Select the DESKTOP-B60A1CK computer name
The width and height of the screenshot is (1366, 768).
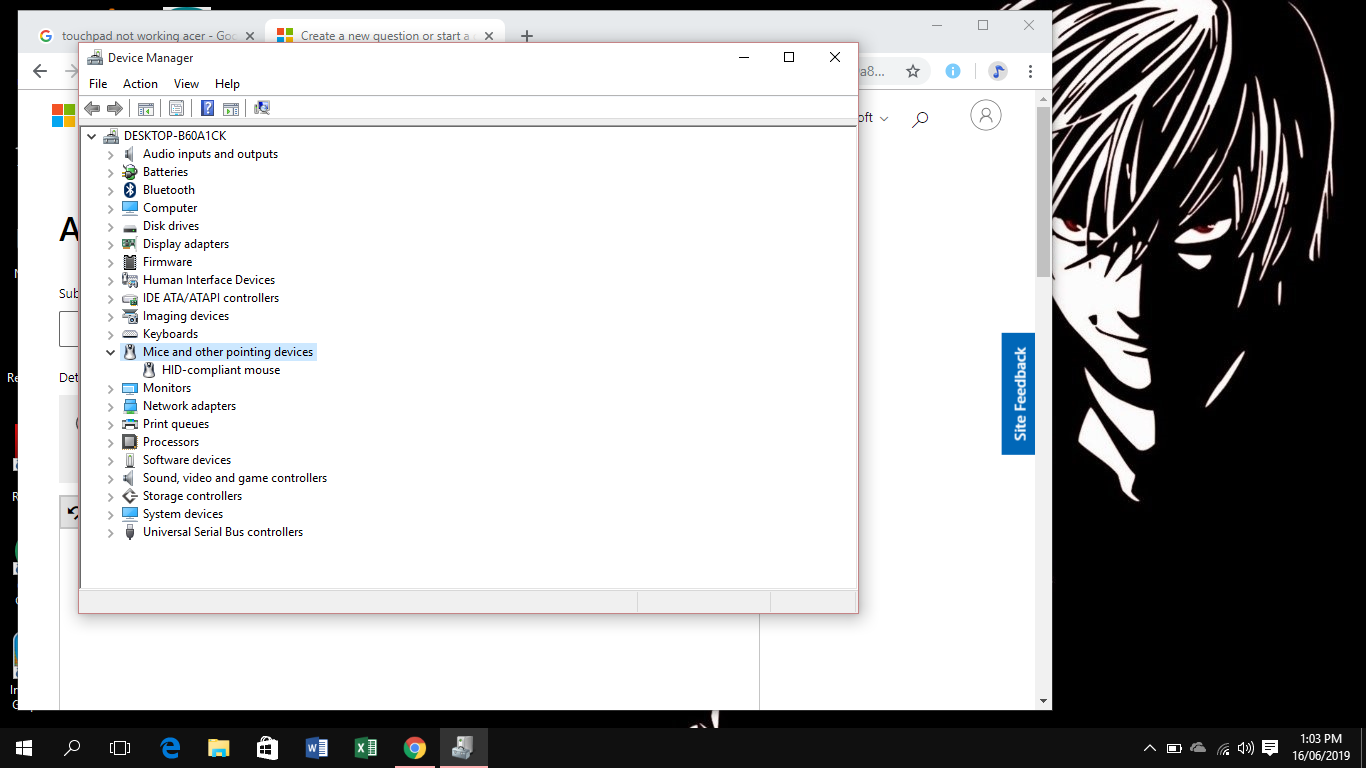[175, 136]
